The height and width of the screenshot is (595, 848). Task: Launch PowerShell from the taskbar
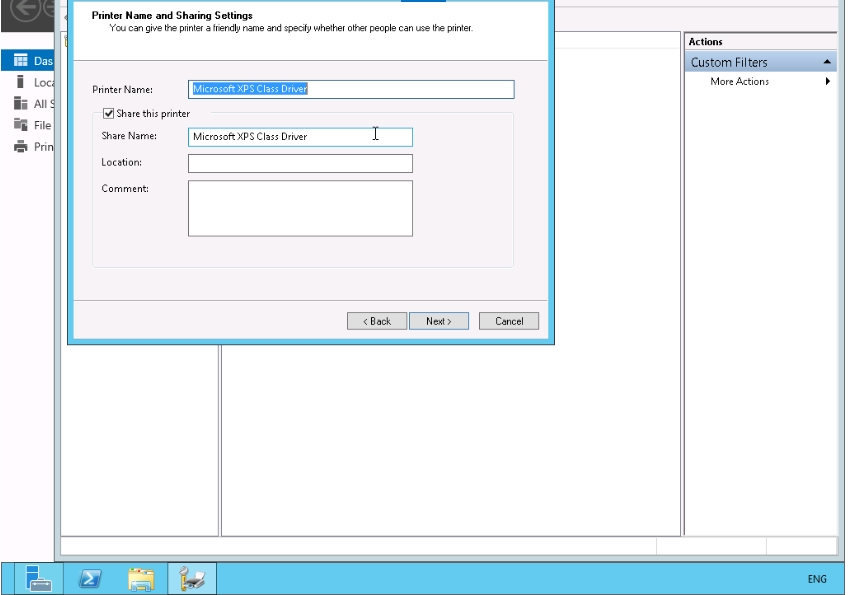click(x=90, y=578)
